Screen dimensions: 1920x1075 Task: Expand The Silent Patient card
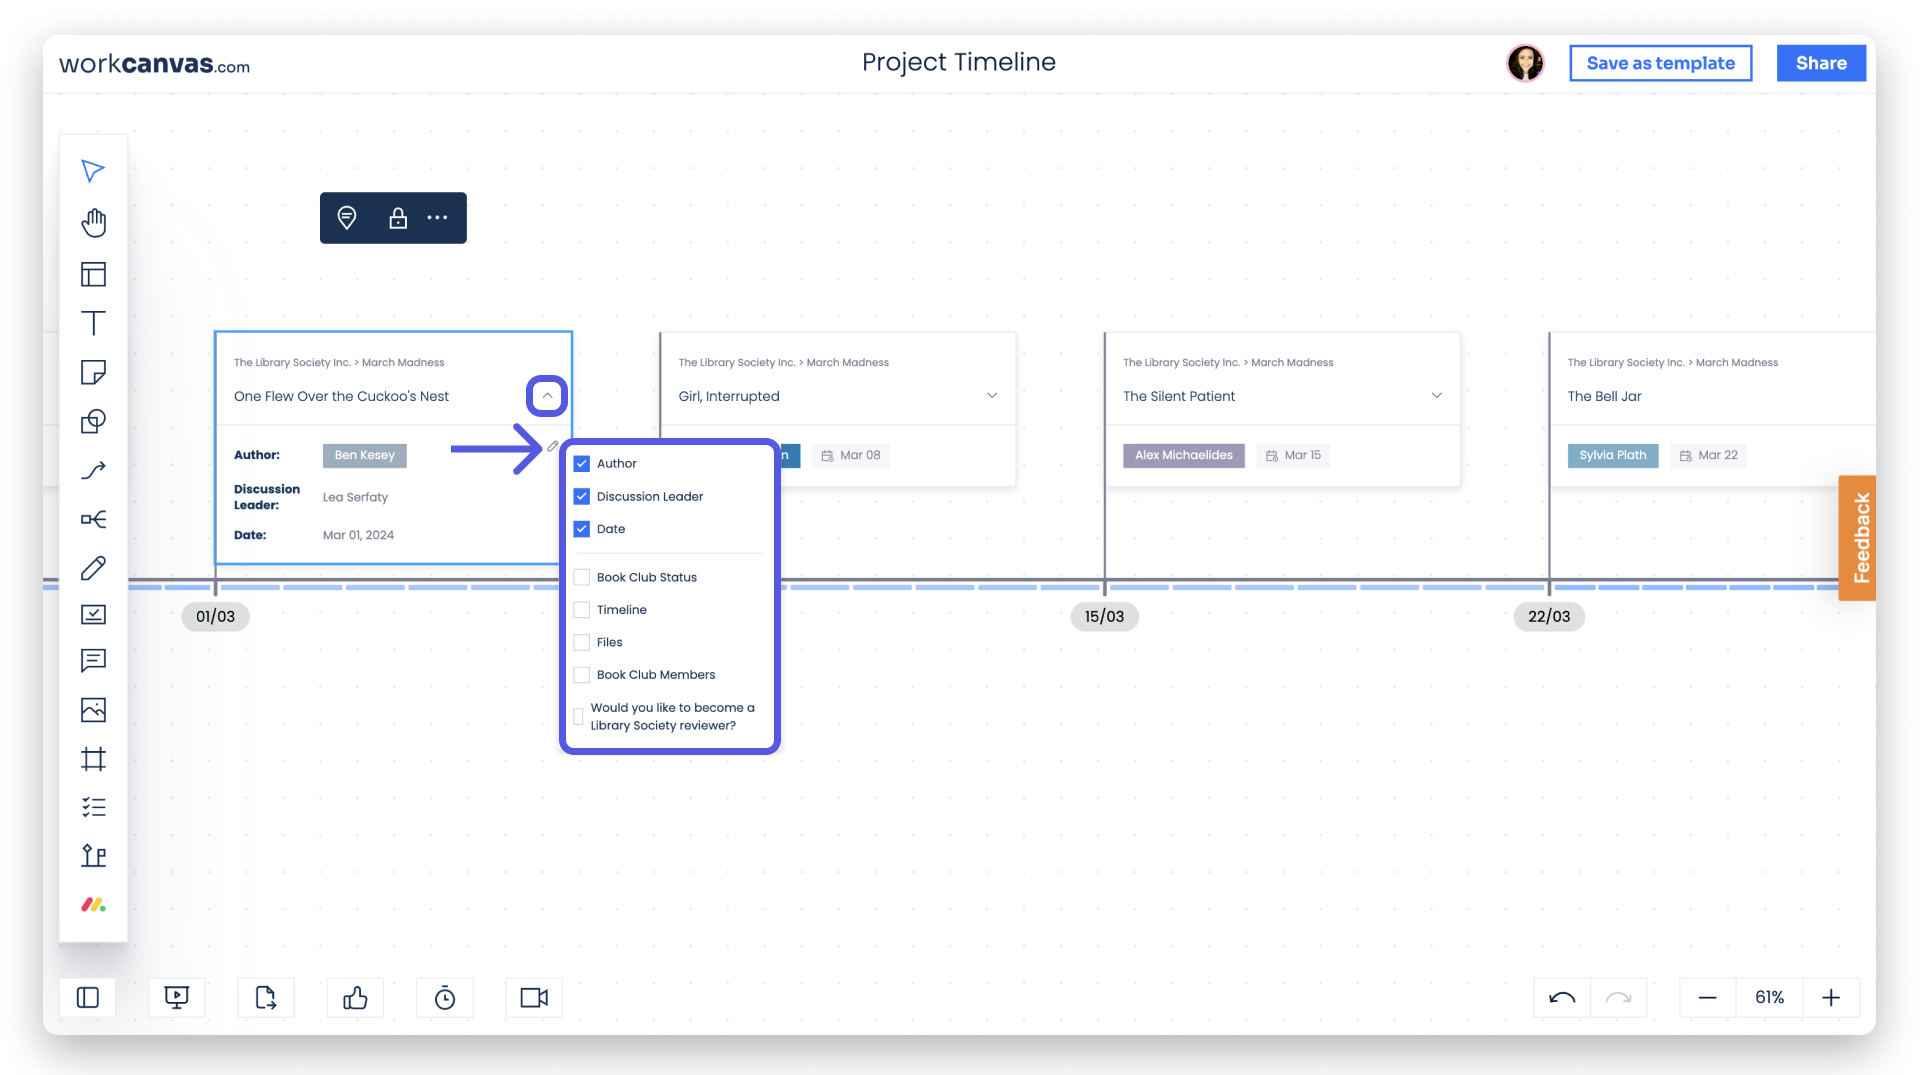pos(1436,396)
